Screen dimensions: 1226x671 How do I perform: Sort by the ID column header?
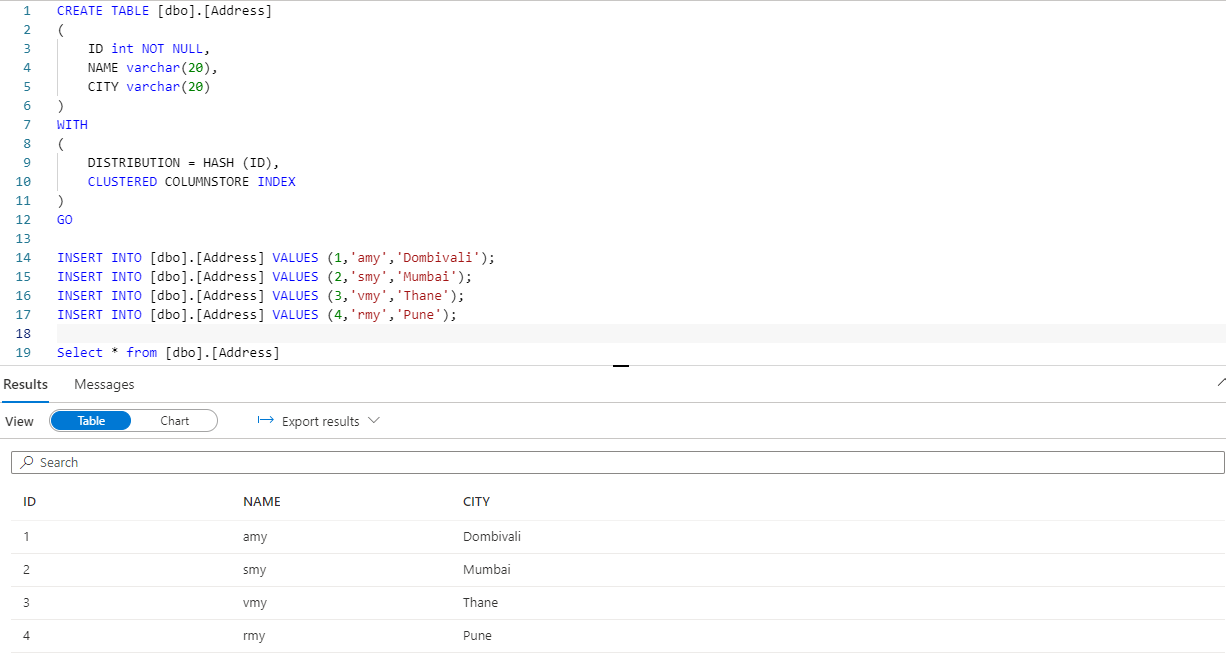30,501
